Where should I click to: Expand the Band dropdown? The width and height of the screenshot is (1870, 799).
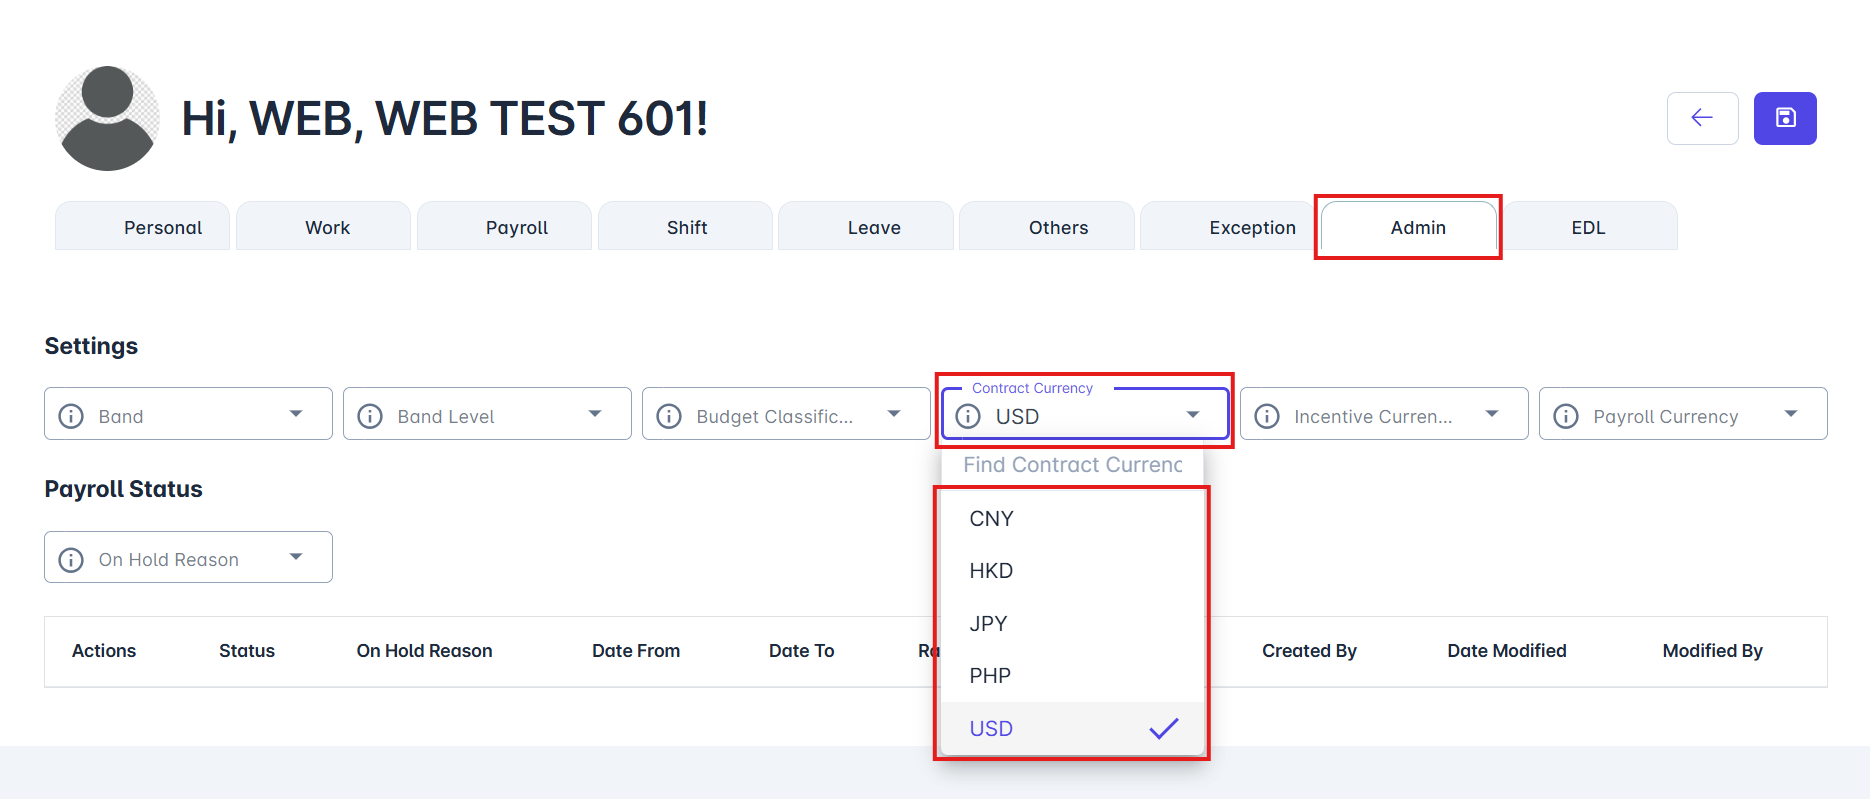296,414
